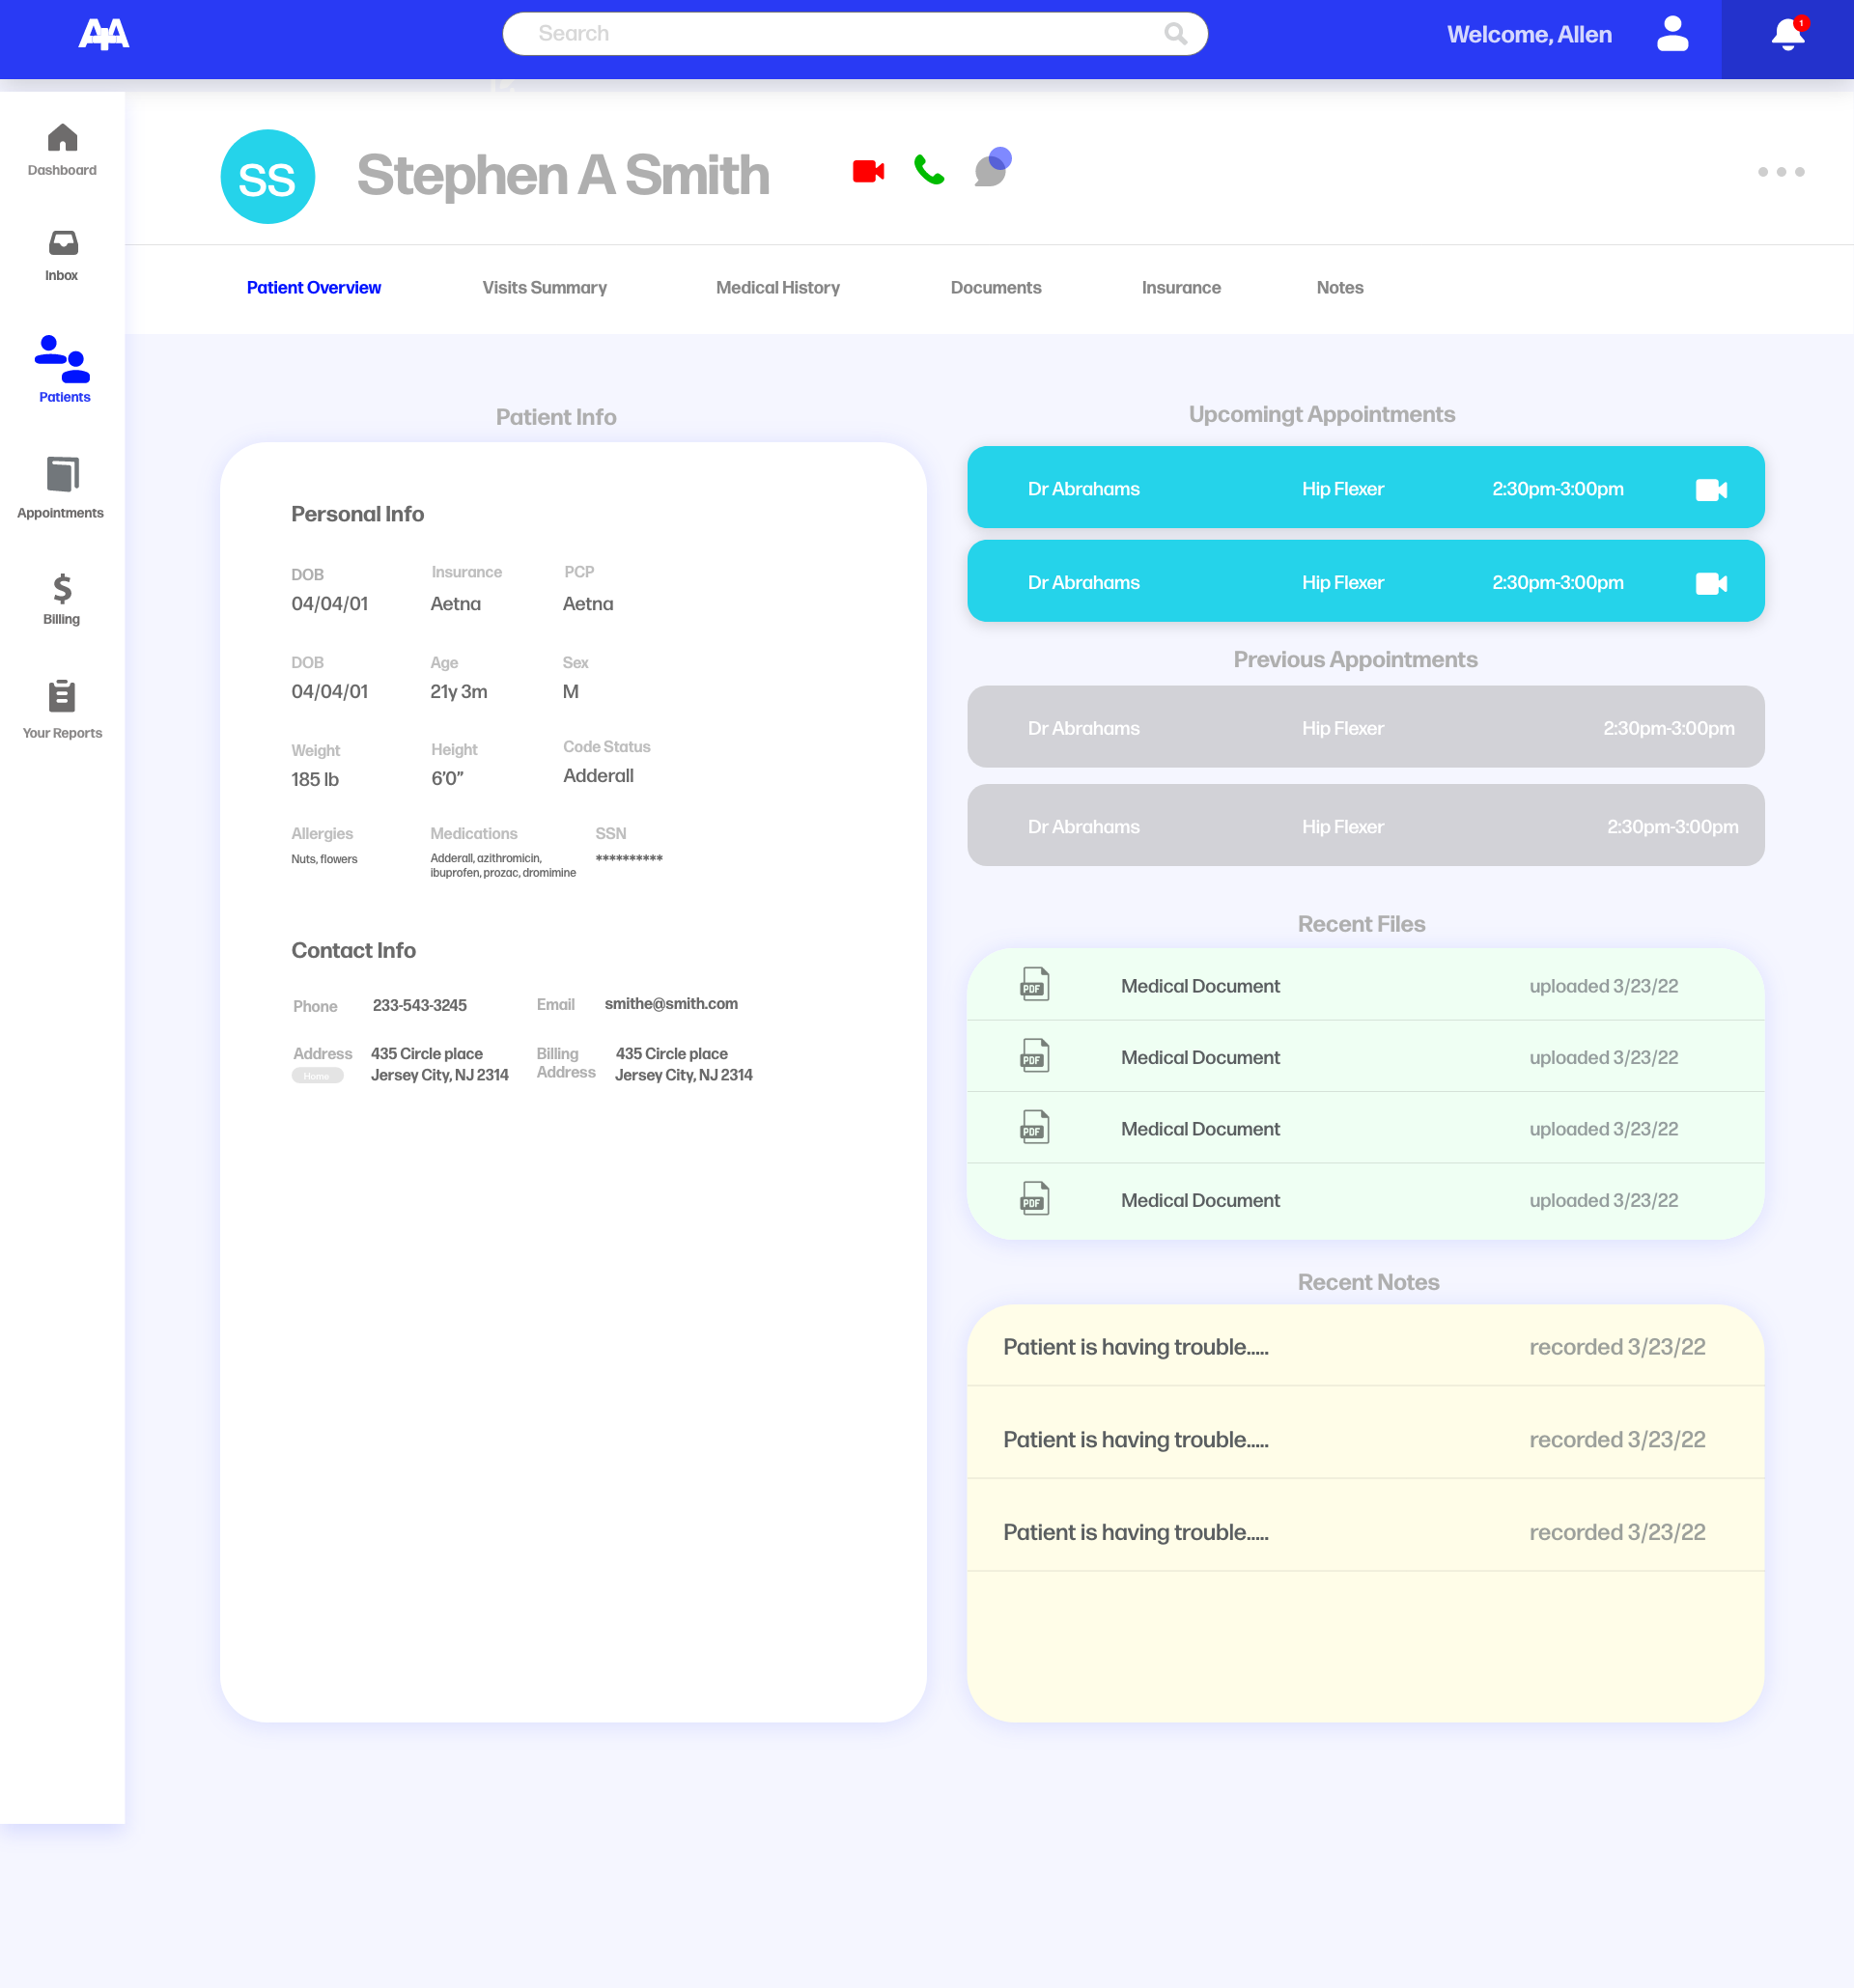Open first Medical Document PDF file
The image size is (1854, 1988).
point(1199,986)
